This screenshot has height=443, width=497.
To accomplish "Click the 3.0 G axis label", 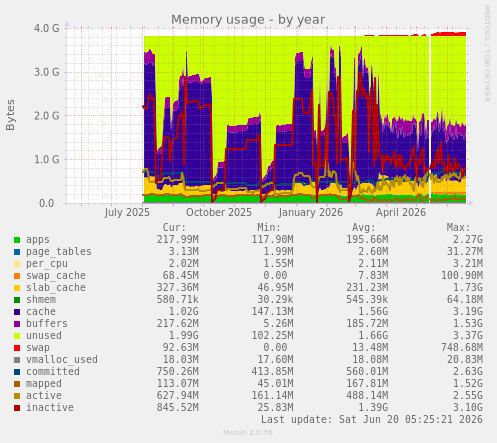I will (x=47, y=72).
